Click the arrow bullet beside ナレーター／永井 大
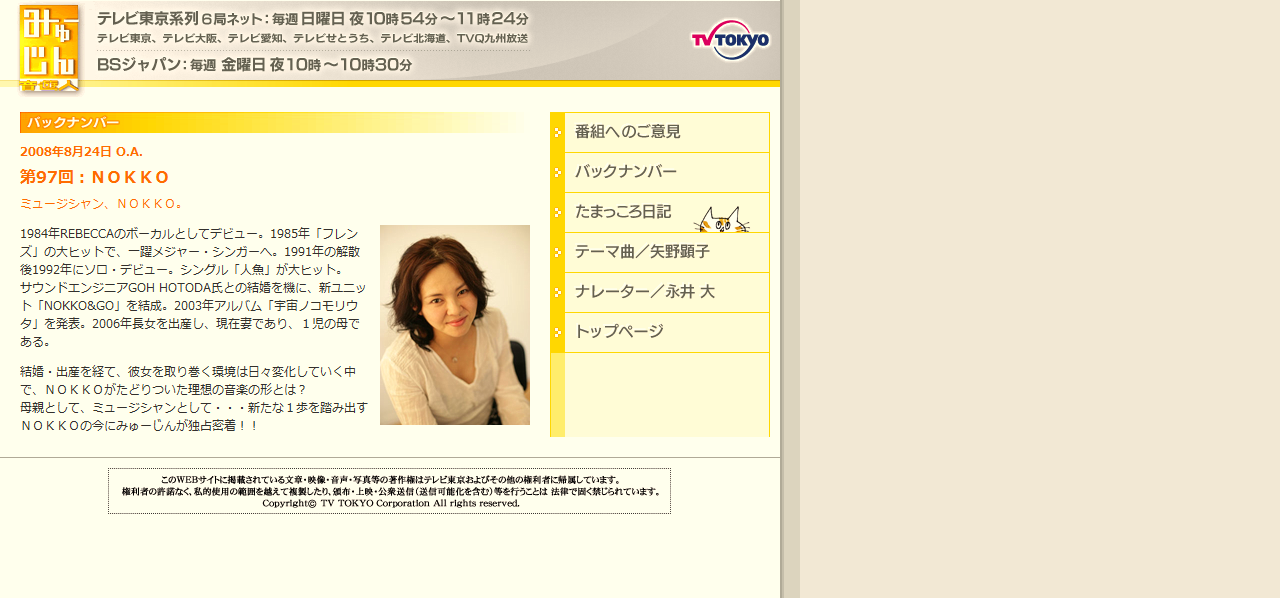The image size is (1280, 598). (557, 292)
